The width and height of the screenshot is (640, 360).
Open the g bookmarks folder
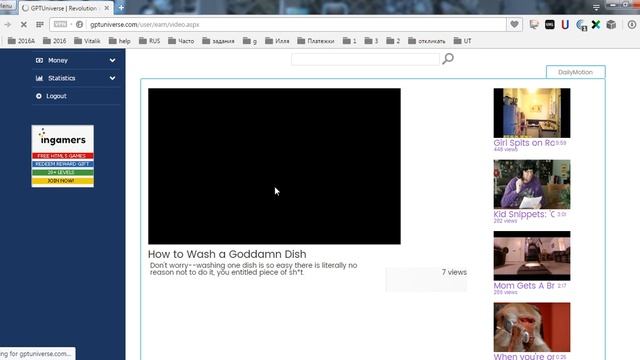pyautogui.click(x=250, y=41)
